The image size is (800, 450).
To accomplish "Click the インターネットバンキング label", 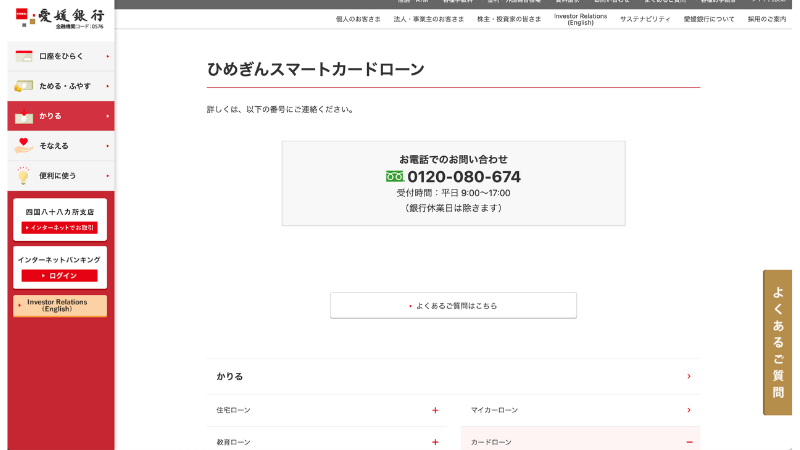I will (59, 260).
